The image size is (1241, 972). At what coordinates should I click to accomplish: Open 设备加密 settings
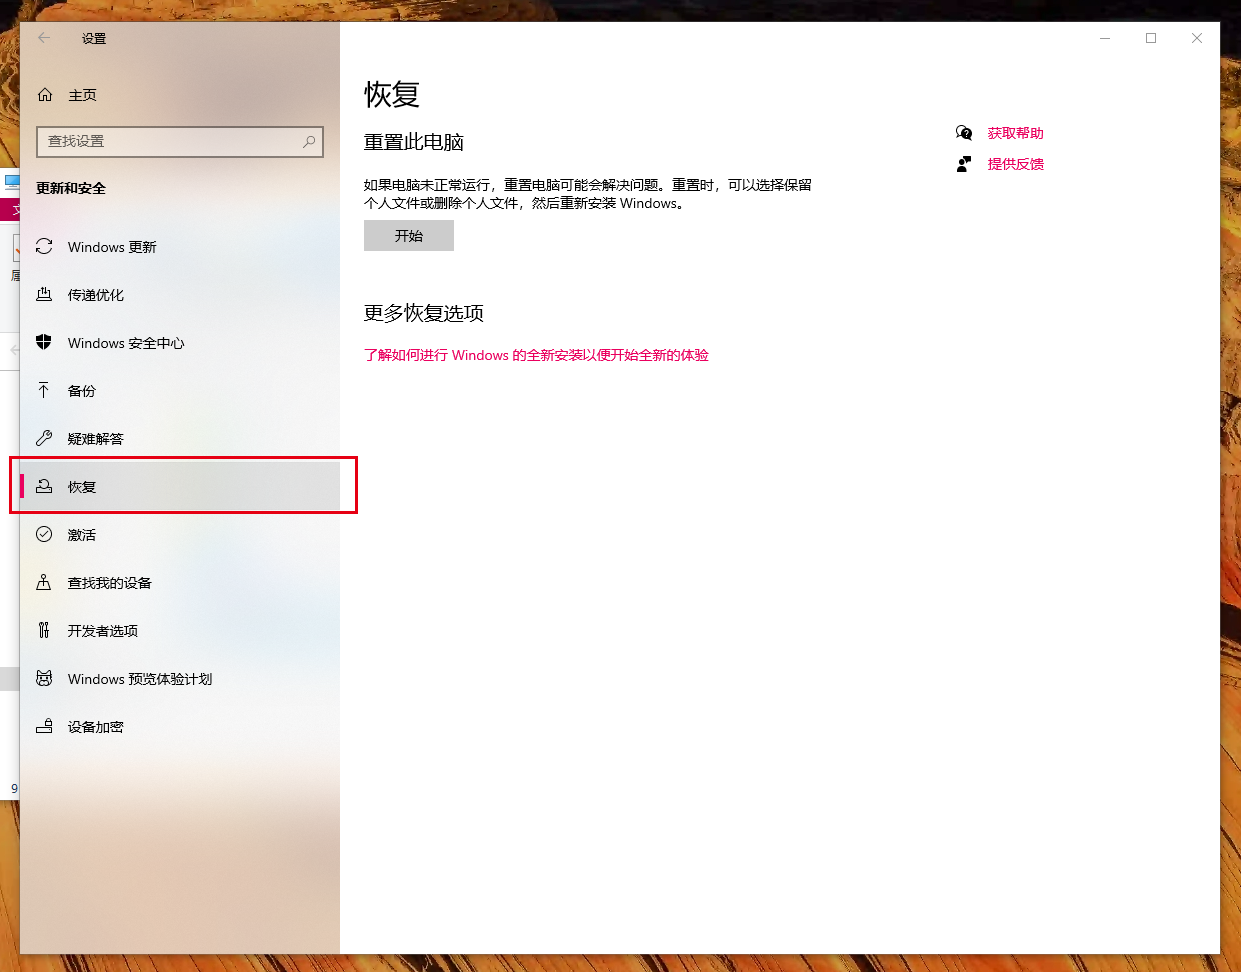pos(180,727)
